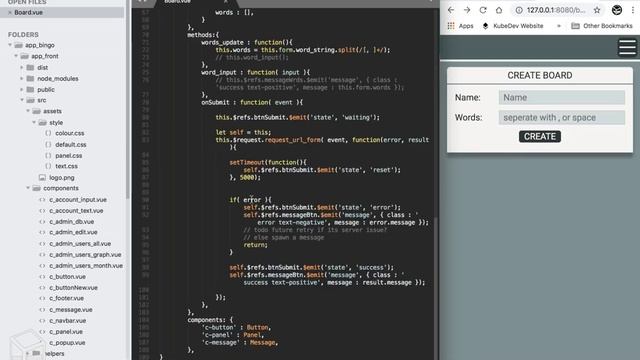Screen dimensions: 640x360
Task: Open c_button.vue file
Action: pyautogui.click(x=67, y=276)
